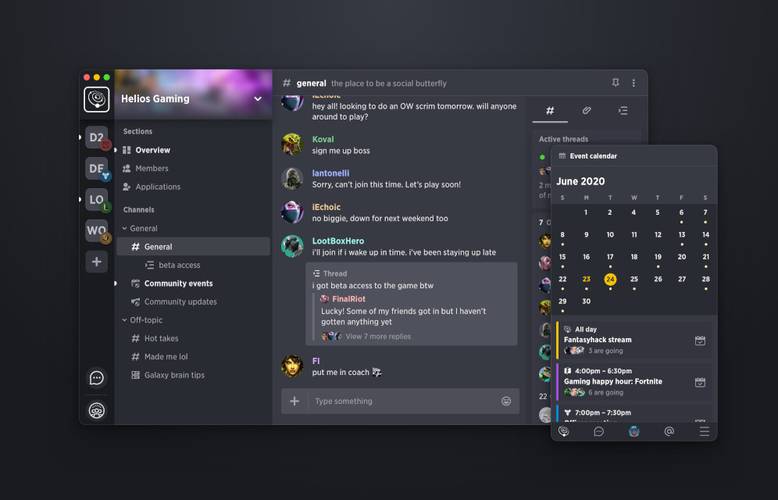This screenshot has width=778, height=500.
Task: Select the General channel
Action: coord(194,247)
